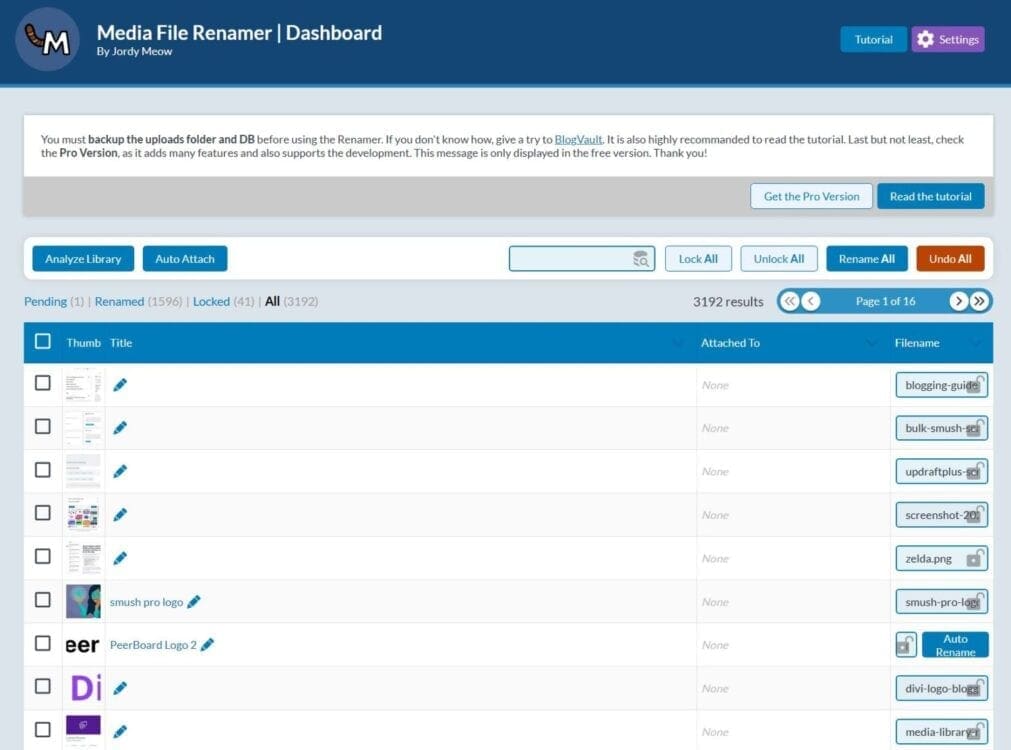Toggle the lock icon on the divi-logo filename
This screenshot has width=1011, height=750.
975,687
